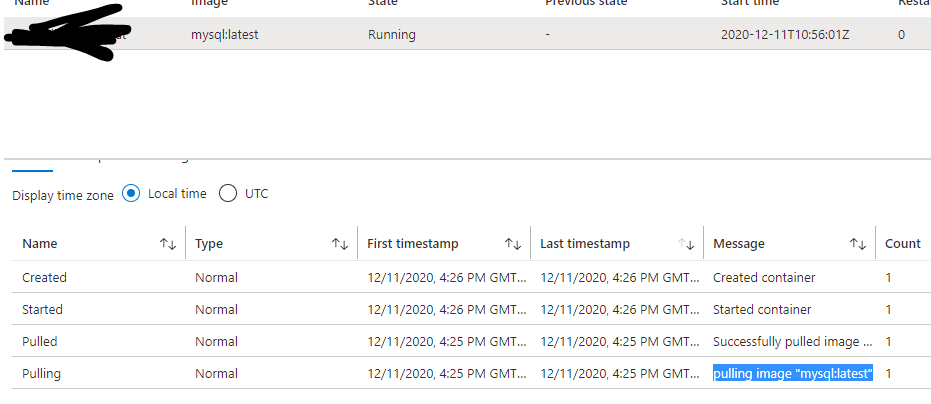The width and height of the screenshot is (931, 404).
Task: Click the Count column header
Action: [x=903, y=244]
